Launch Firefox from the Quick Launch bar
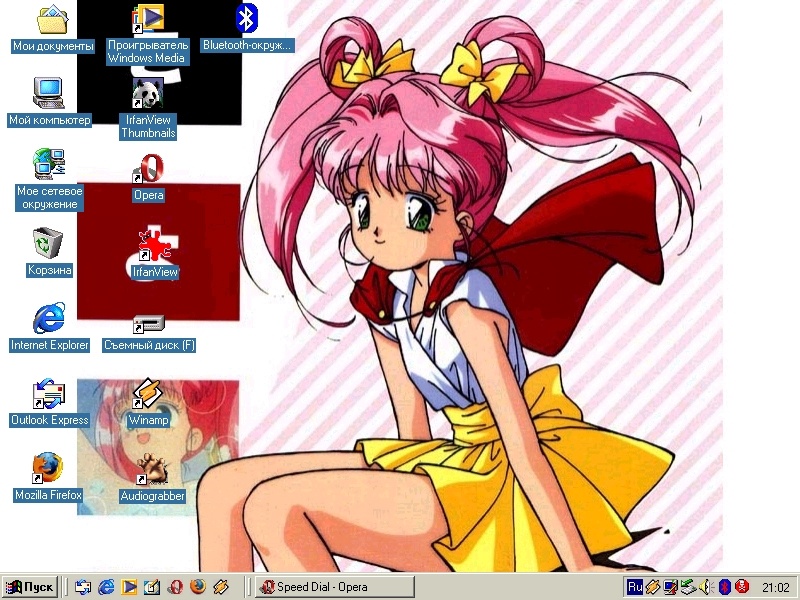The width and height of the screenshot is (800, 600). pos(198,587)
